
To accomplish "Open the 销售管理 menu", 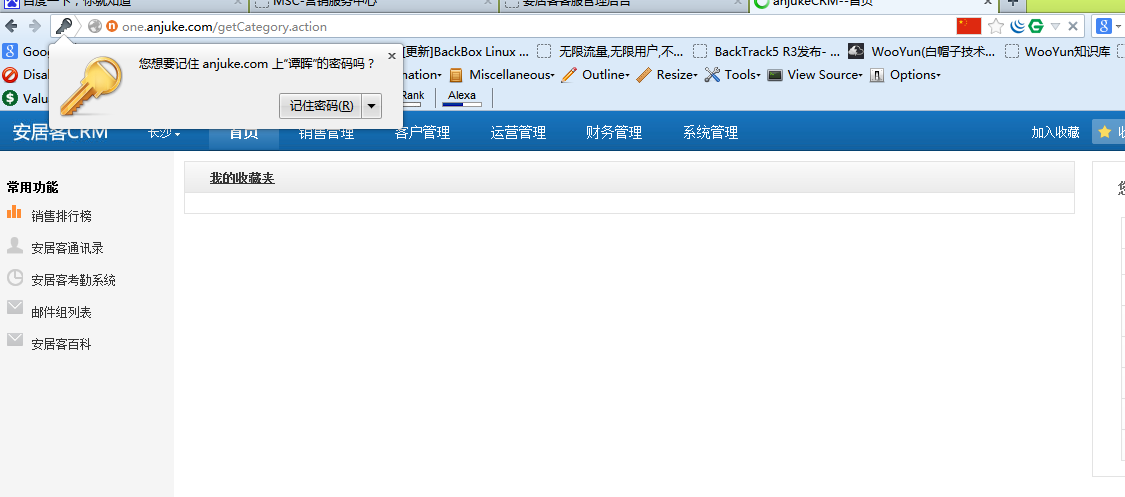I will (326, 133).
